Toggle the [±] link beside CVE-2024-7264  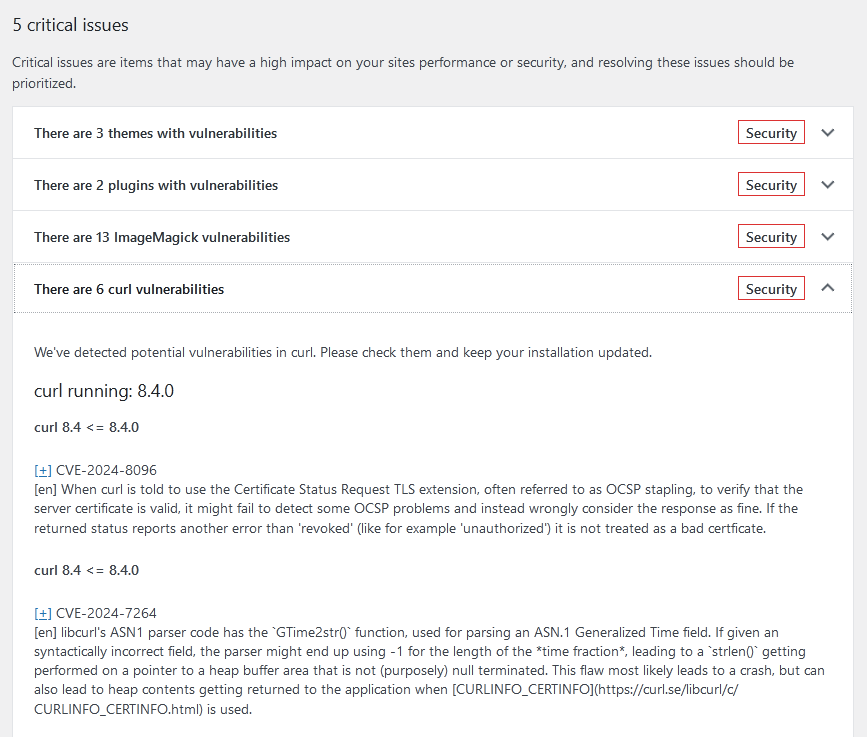(43, 613)
